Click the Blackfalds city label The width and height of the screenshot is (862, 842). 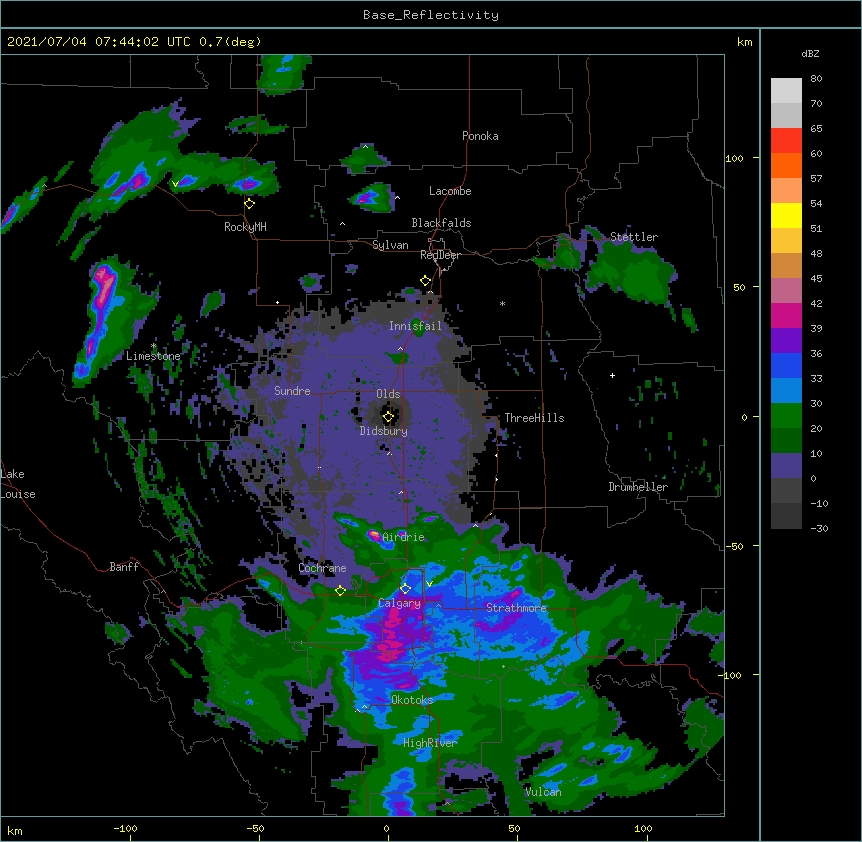click(441, 223)
